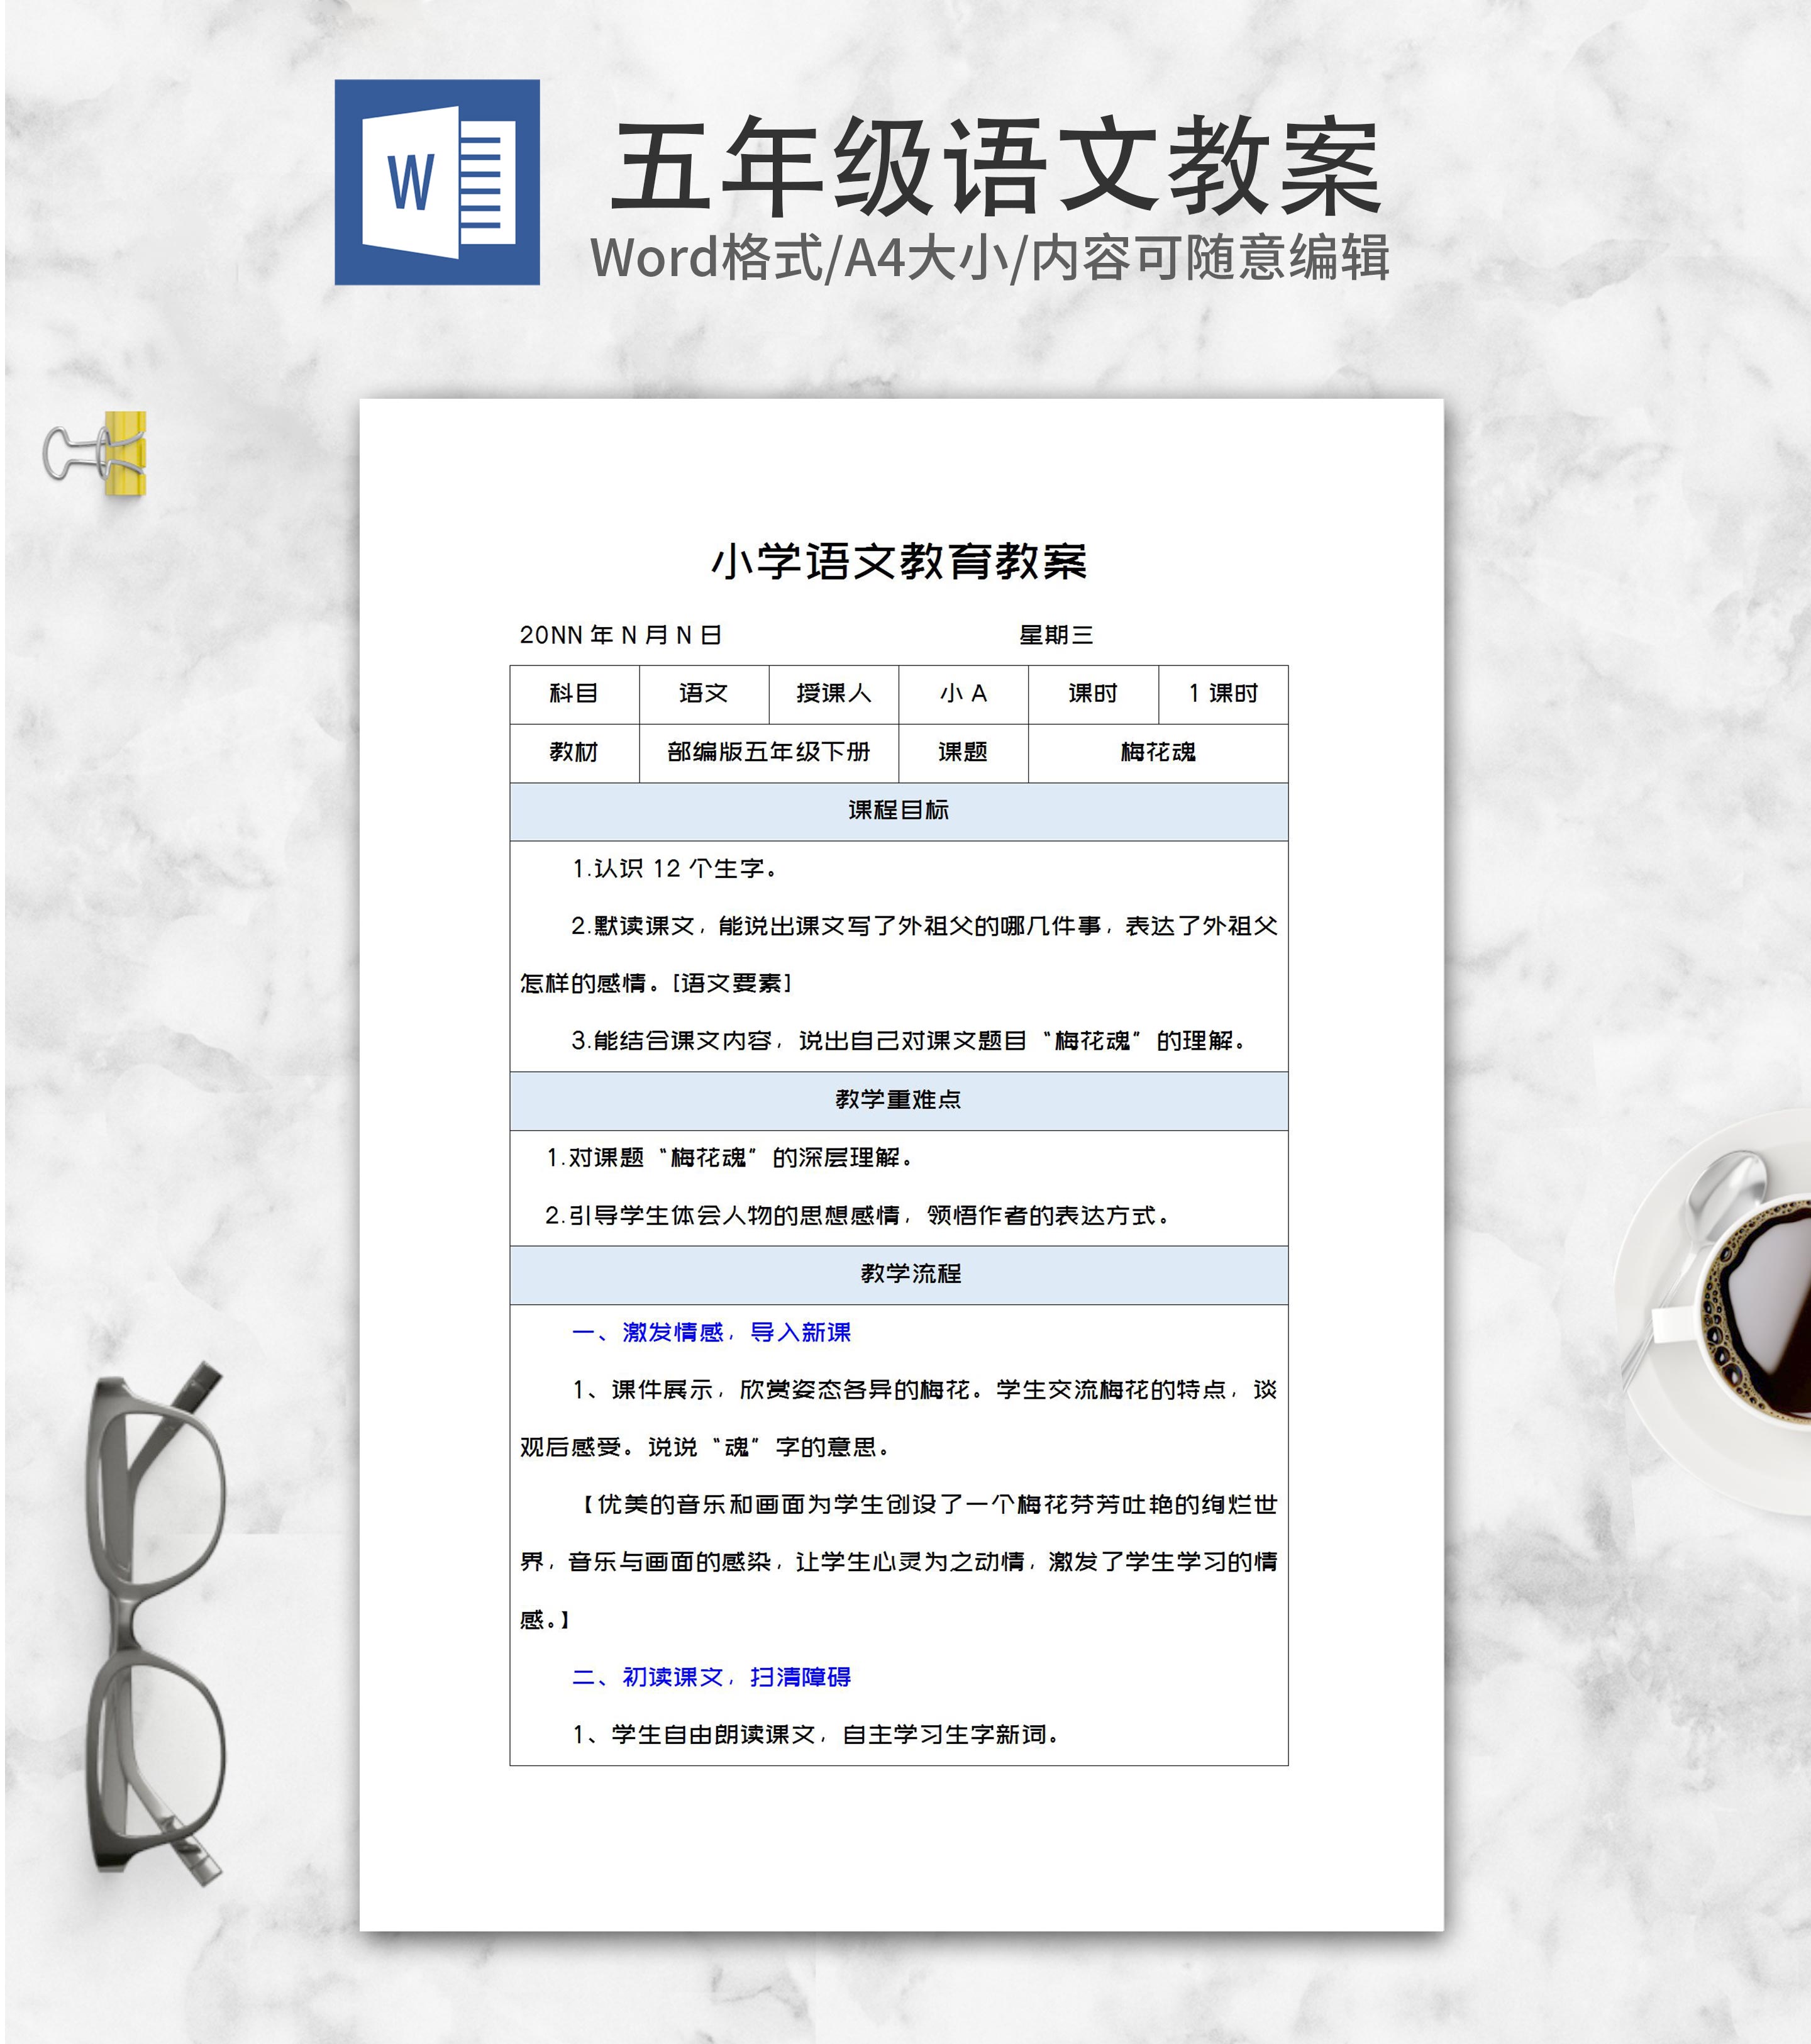Click the 教学流程 blue section header
The width and height of the screenshot is (1811, 2044).
click(x=910, y=1274)
